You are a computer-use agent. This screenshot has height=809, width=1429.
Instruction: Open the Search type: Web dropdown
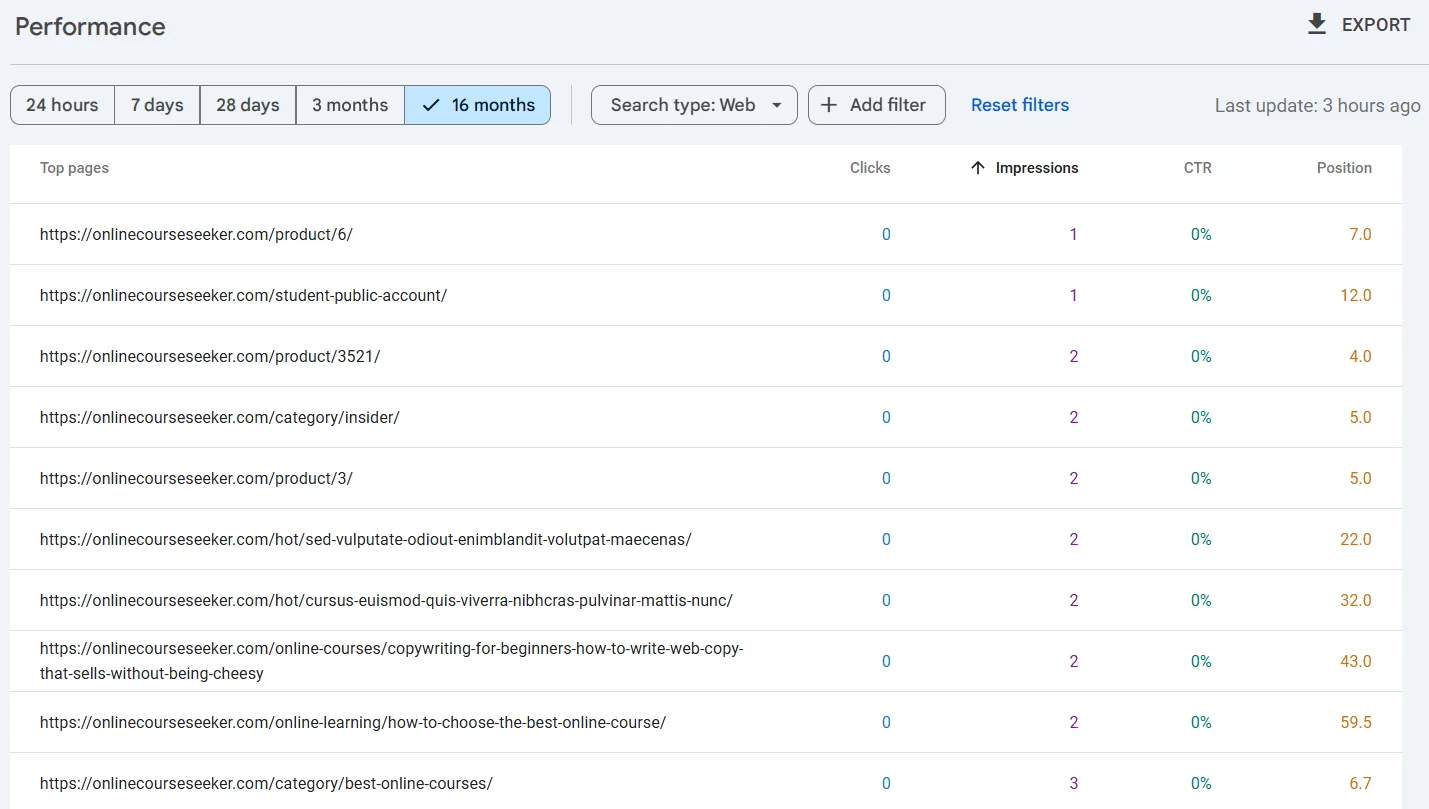pos(683,105)
